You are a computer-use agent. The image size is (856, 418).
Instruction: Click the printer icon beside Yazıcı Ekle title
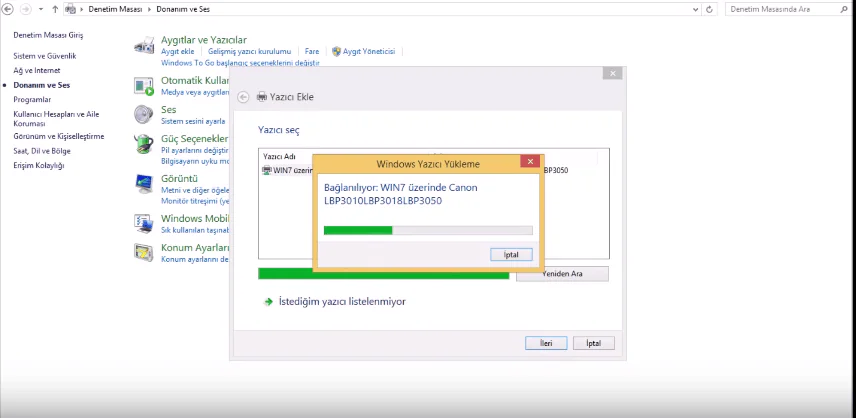261,97
